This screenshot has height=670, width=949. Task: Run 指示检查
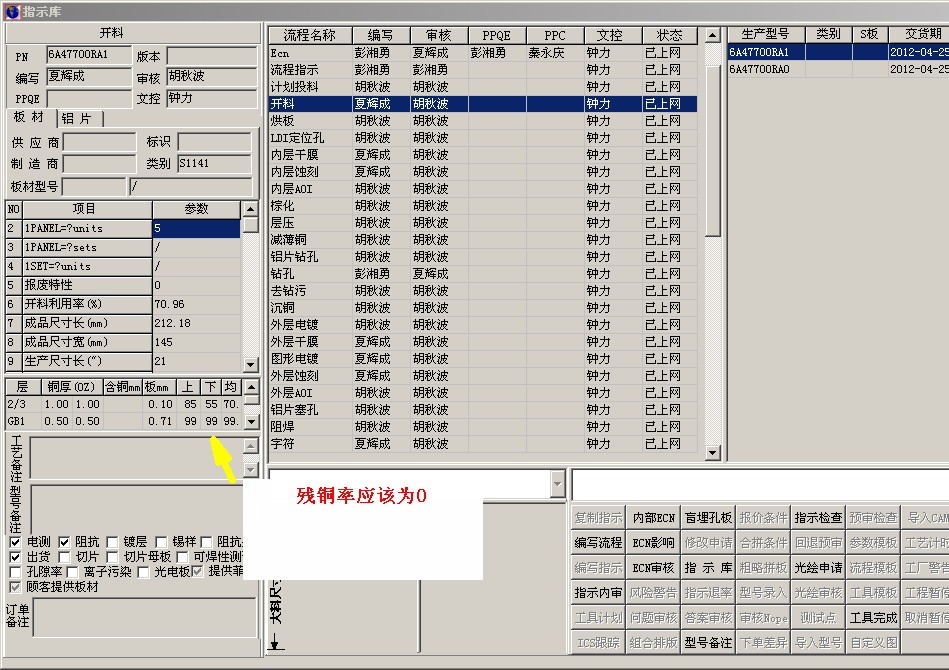coord(818,518)
